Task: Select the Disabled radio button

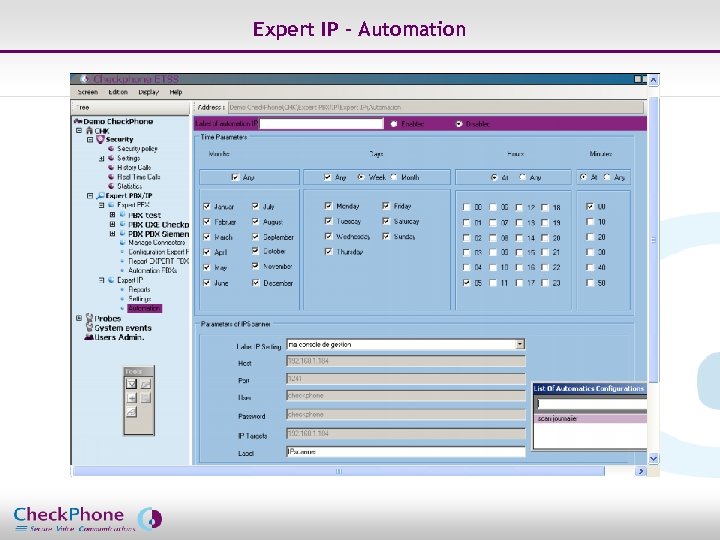Action: click(x=459, y=124)
